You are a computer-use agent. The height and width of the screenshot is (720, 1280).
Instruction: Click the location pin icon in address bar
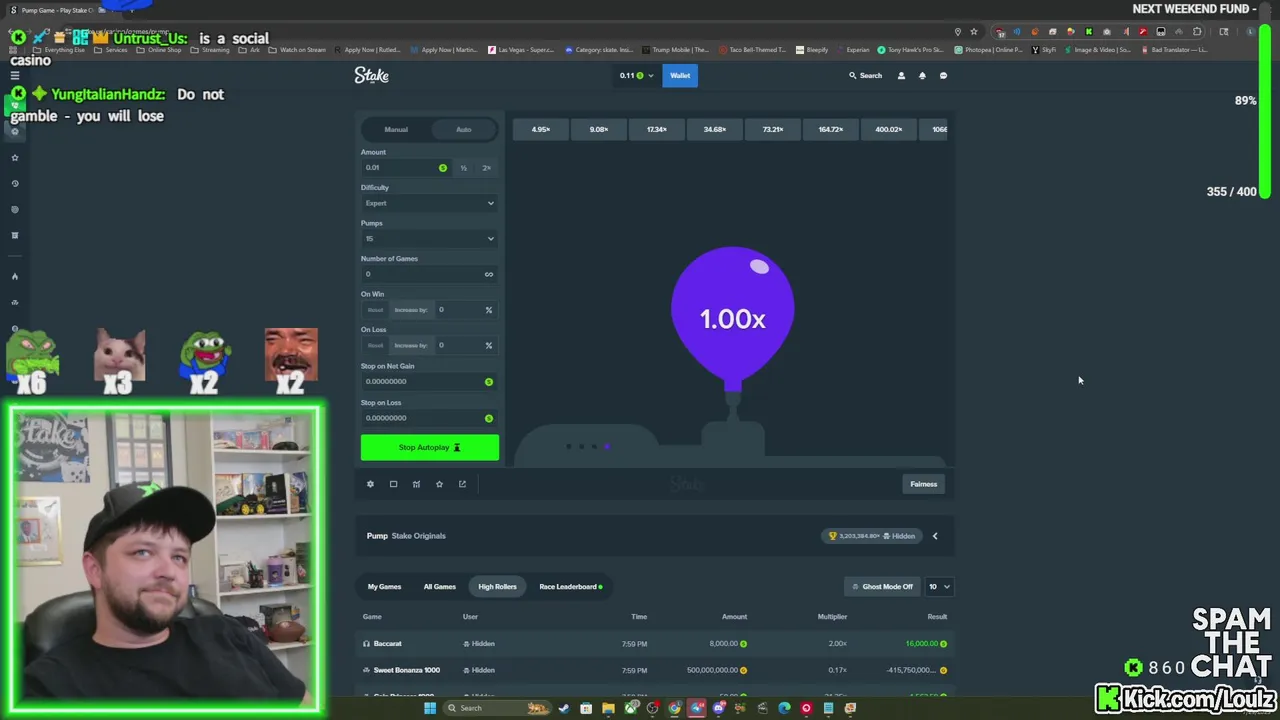click(x=958, y=32)
